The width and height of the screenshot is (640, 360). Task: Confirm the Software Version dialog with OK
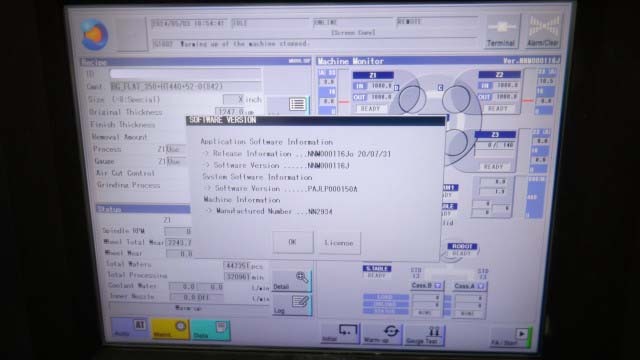tap(293, 242)
